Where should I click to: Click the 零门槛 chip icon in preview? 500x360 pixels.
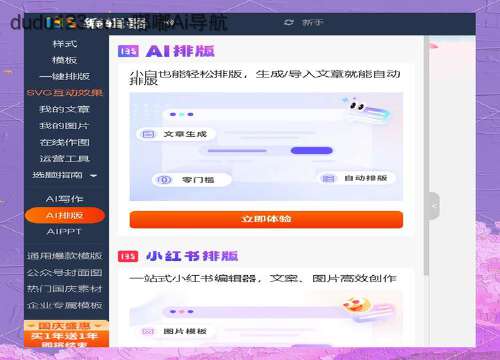164,180
